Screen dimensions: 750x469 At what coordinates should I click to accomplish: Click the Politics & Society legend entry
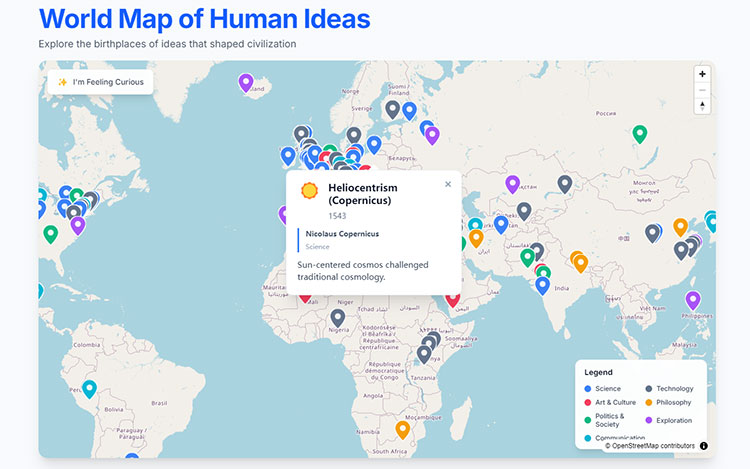pyautogui.click(x=605, y=420)
